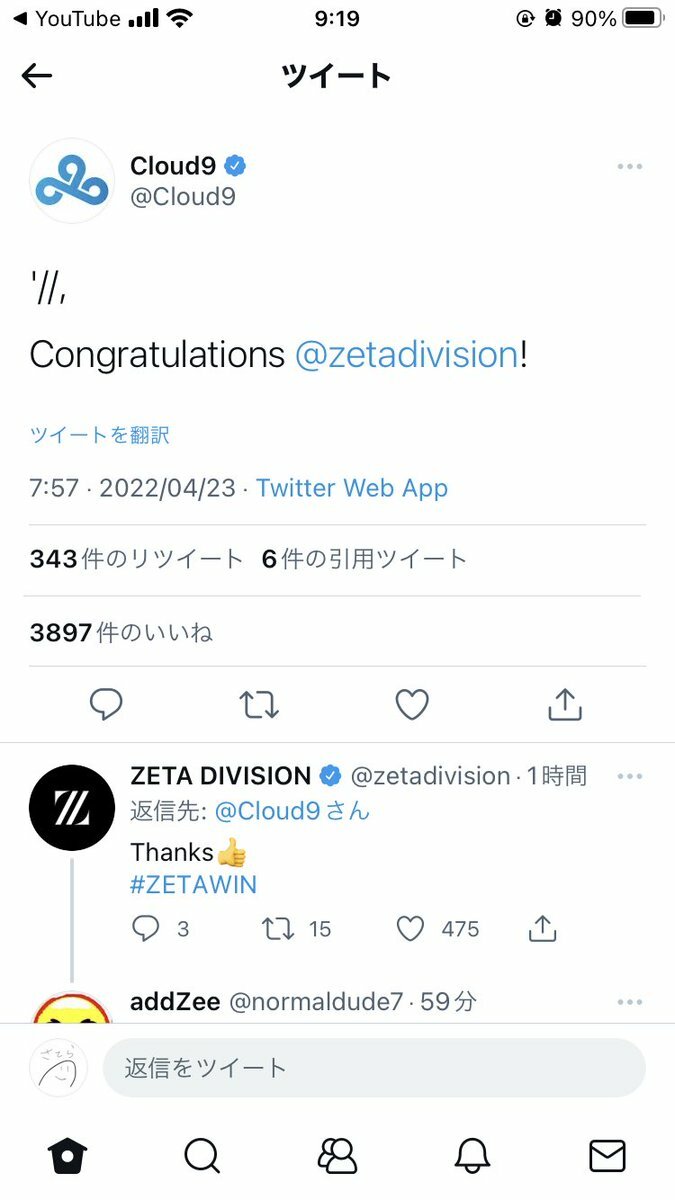Go back using the left arrow

[x=37, y=76]
